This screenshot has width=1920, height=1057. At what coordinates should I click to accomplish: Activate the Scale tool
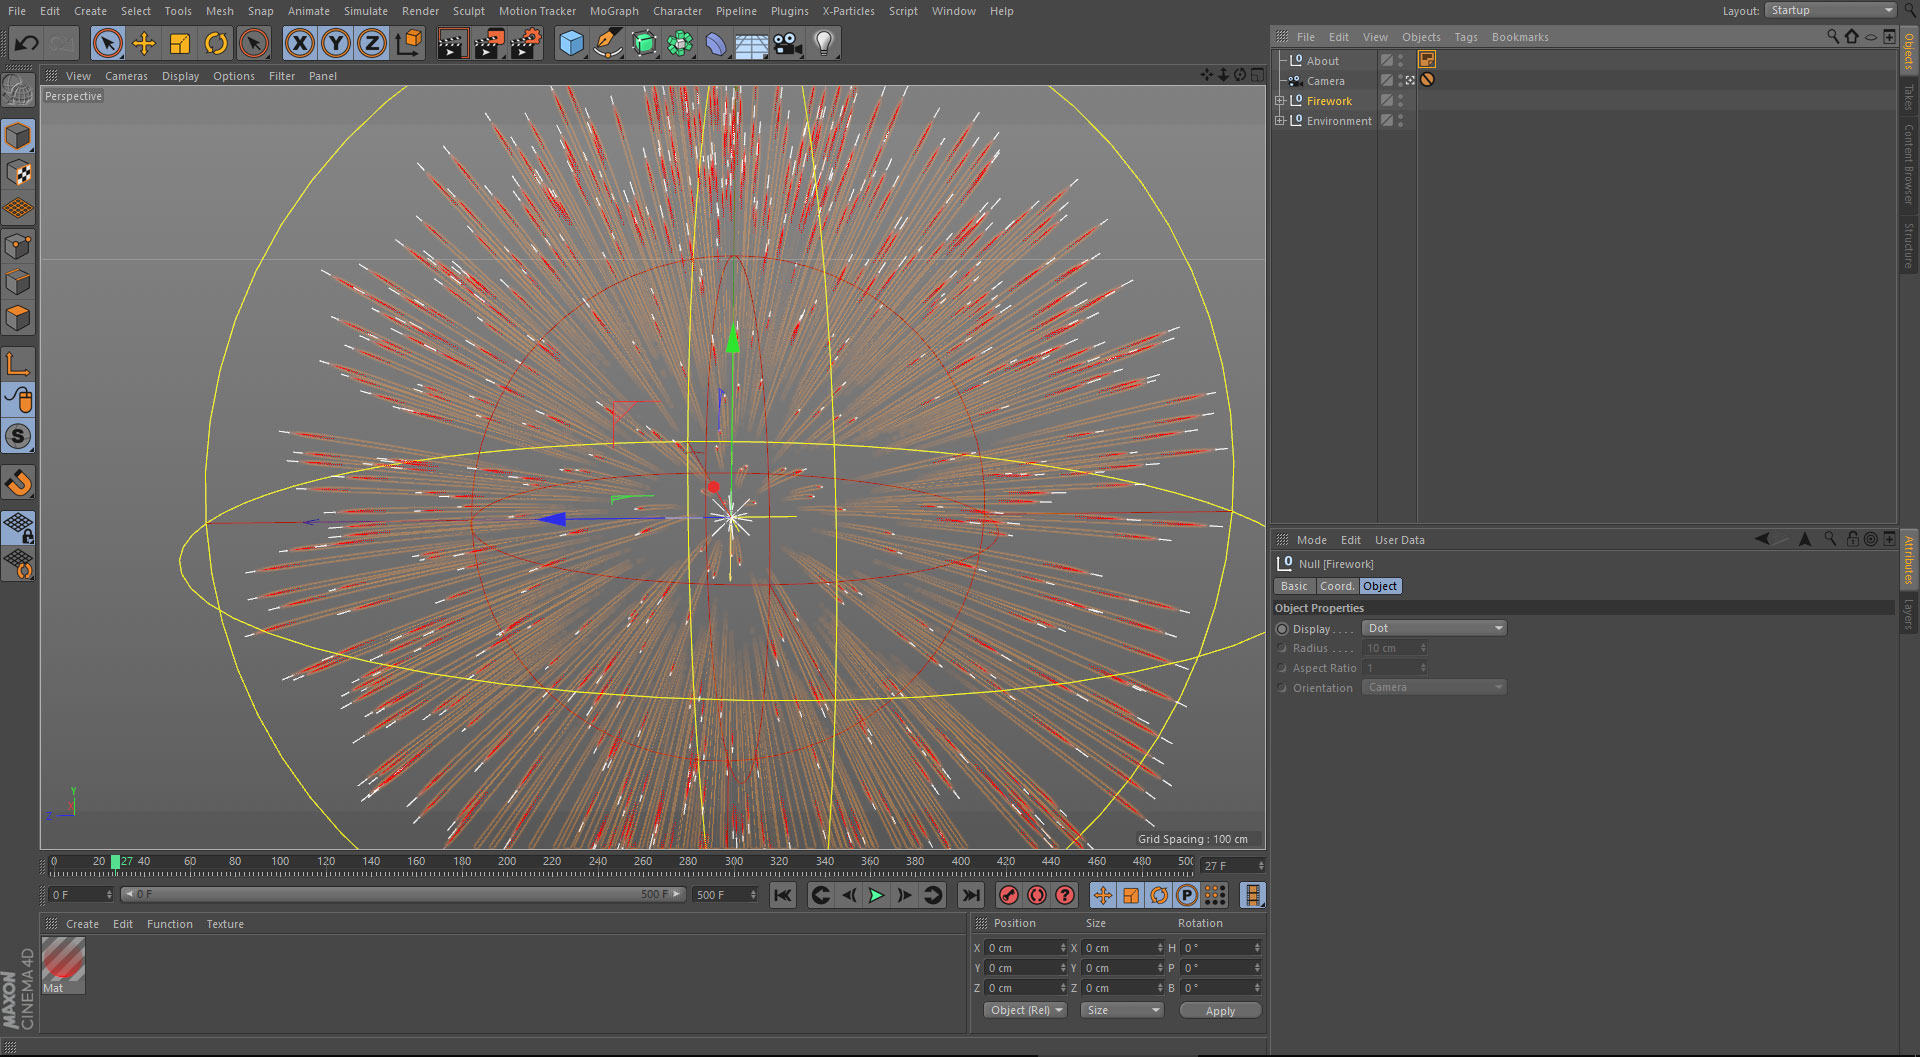(180, 43)
